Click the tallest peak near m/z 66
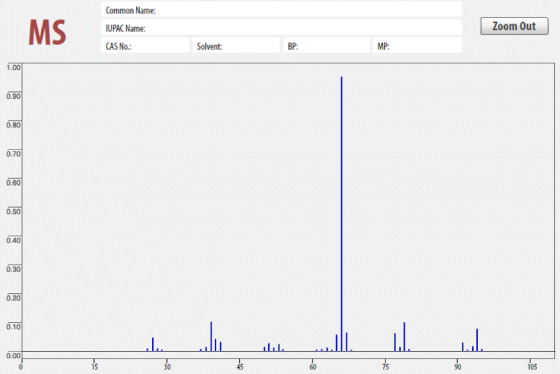The image size is (560, 374). [x=341, y=214]
